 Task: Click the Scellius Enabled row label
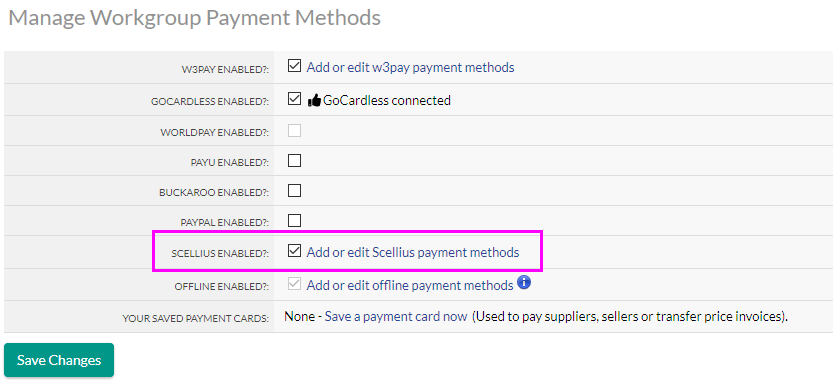pyautogui.click(x=220, y=254)
